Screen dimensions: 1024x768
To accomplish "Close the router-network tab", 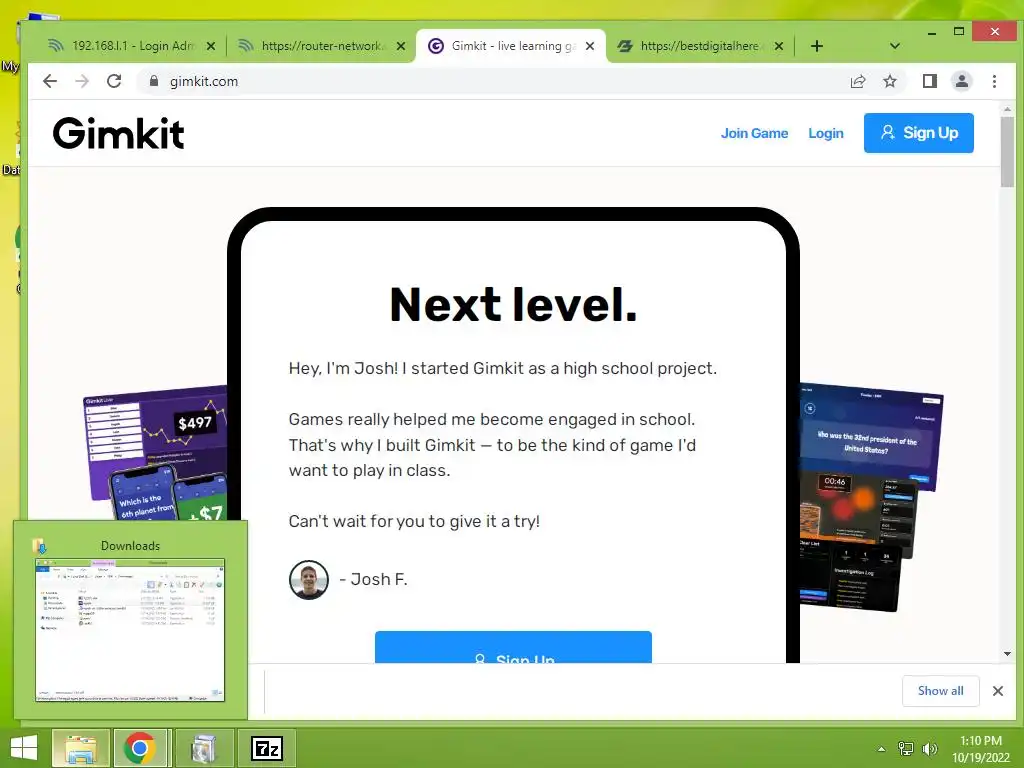I will (401, 46).
